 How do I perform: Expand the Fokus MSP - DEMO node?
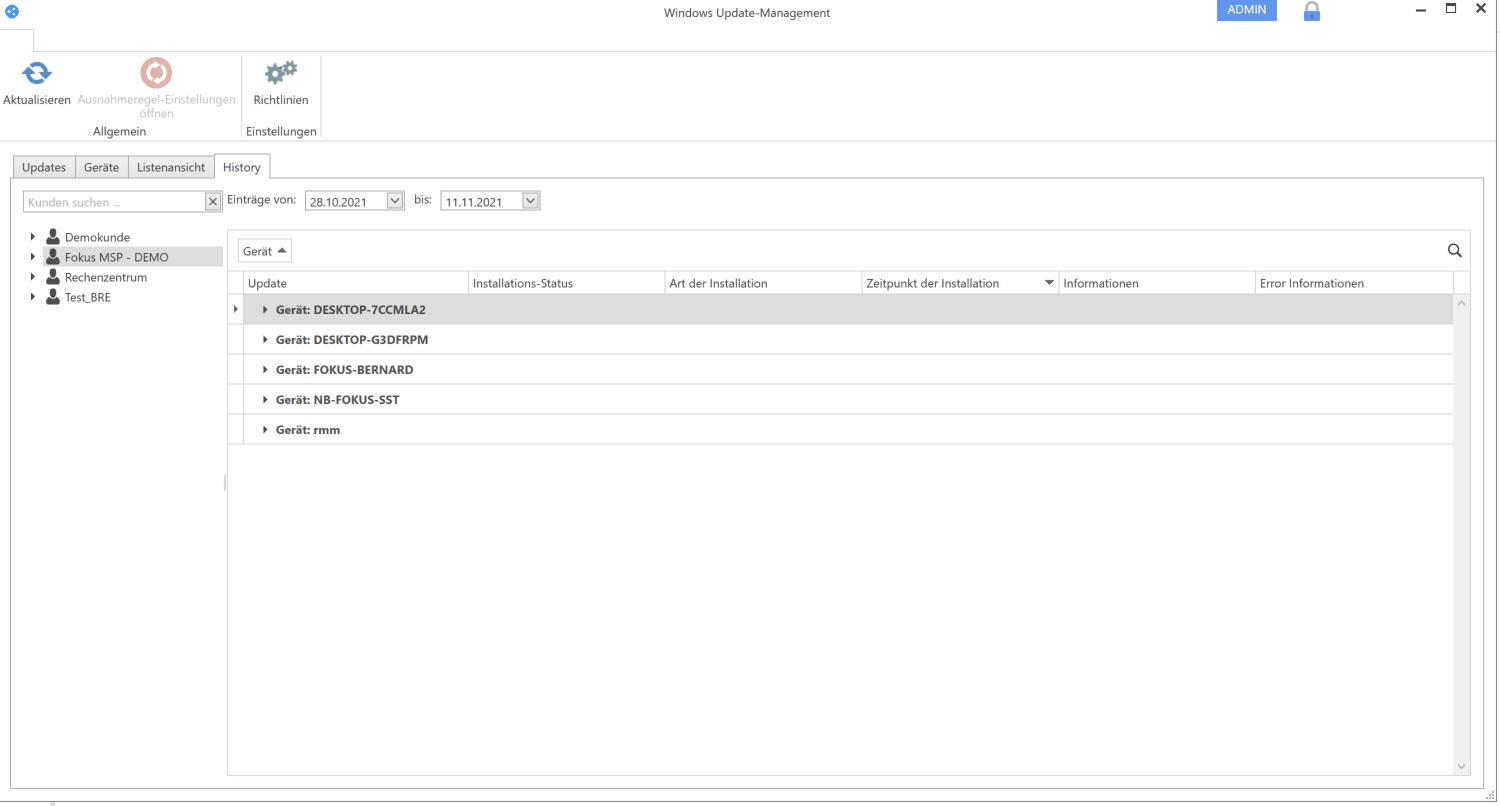33,257
